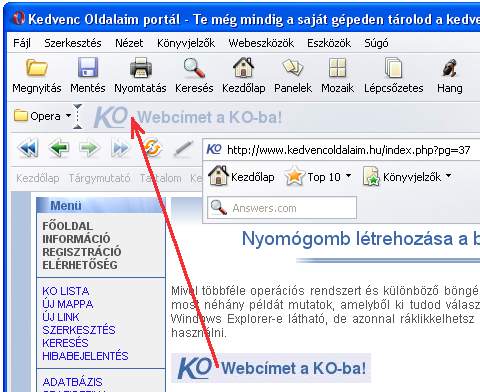Click the Webcímet a KO-ba! button in page content
Screen dimensions: 480x392
tap(271, 368)
